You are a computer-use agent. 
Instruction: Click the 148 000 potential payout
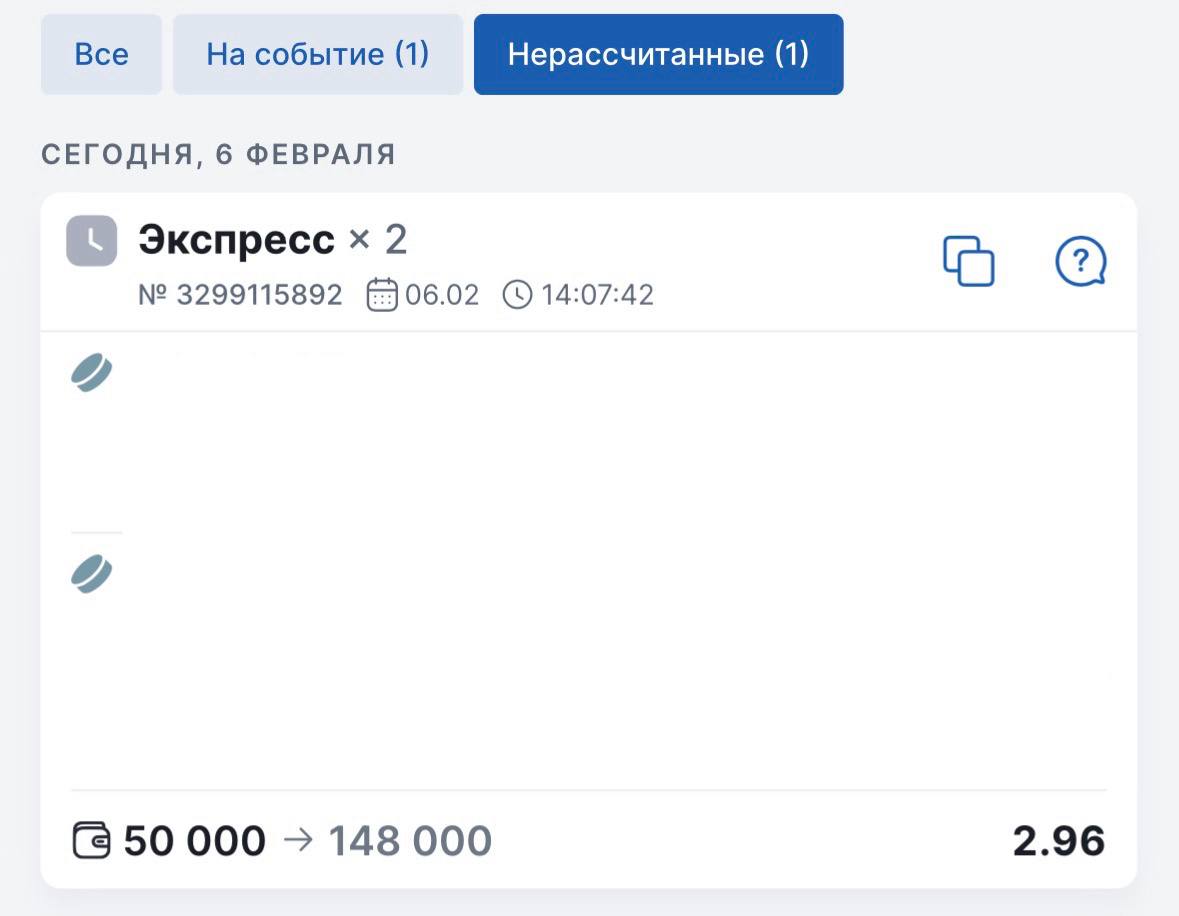(x=410, y=841)
